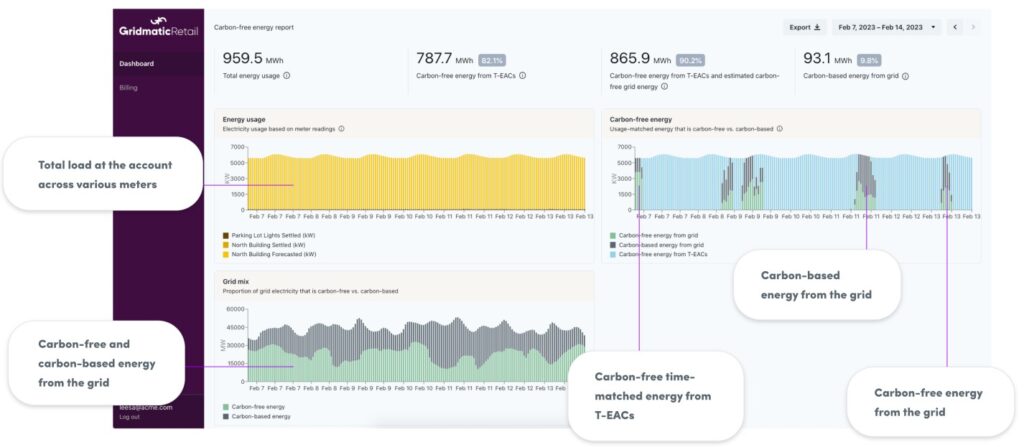Image resolution: width=1024 pixels, height=447 pixels.
Task: Click info icon beside Usage-matched energy subtitle
Action: pyautogui.click(x=779, y=129)
